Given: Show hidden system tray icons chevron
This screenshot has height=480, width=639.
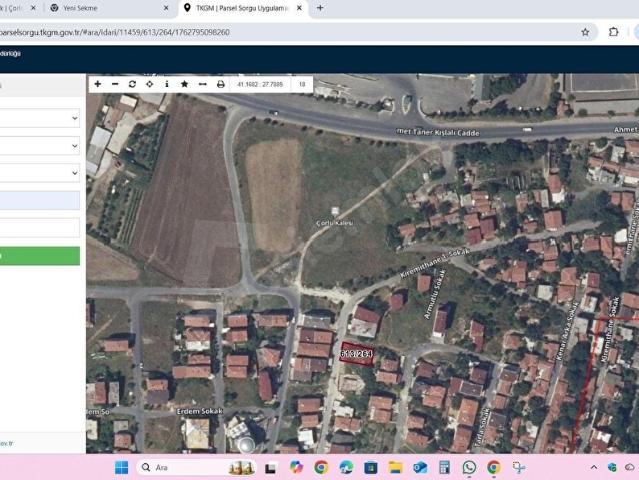Looking at the screenshot, I should 594,467.
